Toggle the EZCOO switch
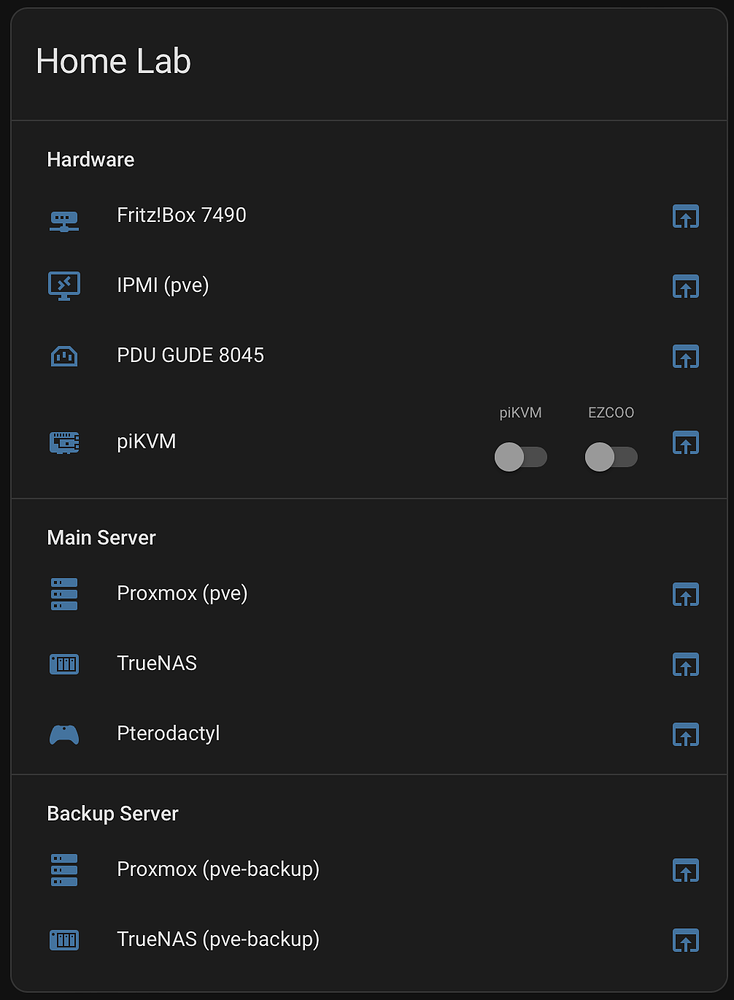 click(611, 457)
